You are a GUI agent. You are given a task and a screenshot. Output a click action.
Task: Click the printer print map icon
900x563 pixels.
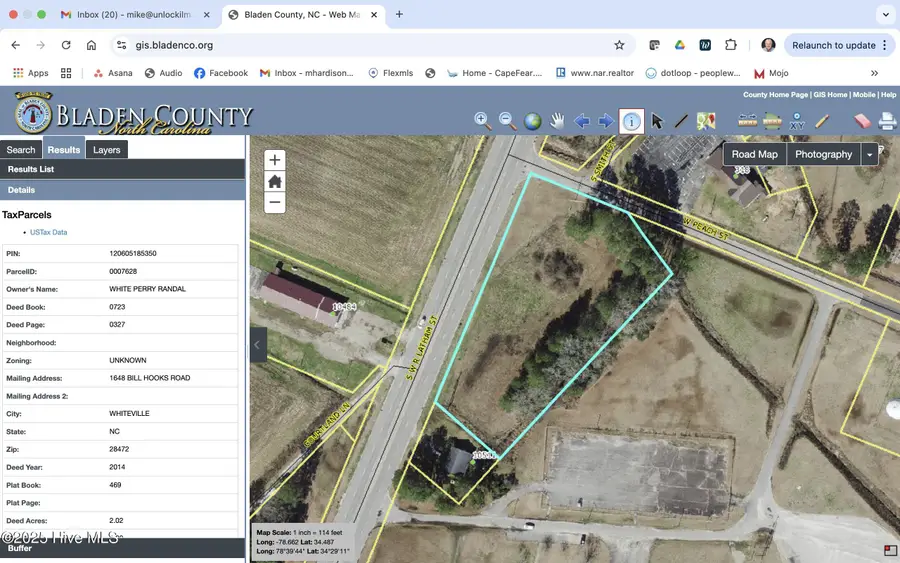[x=887, y=121]
